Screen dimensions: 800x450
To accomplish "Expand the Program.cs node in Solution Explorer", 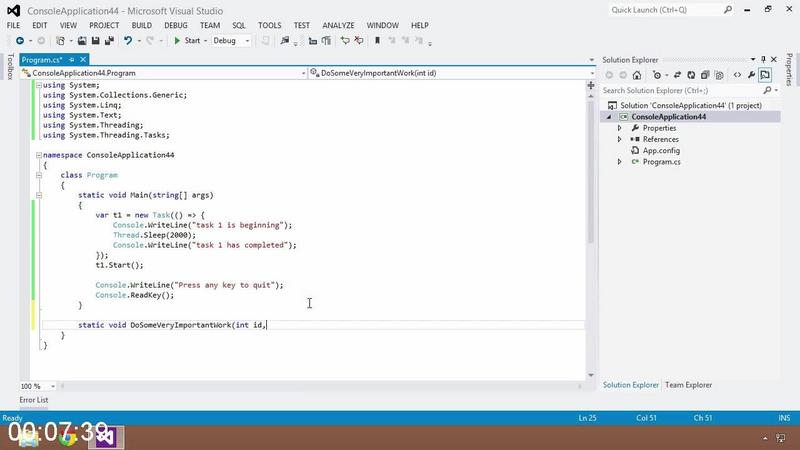I will point(619,162).
